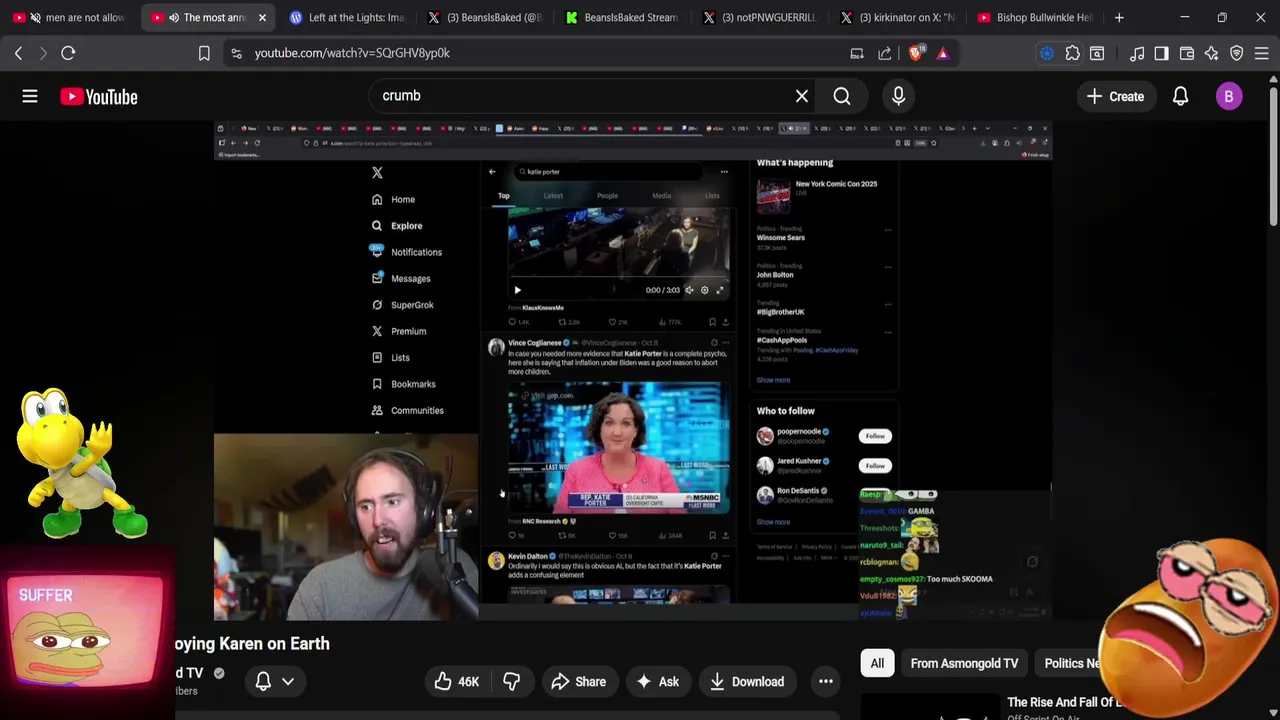Download this video
The height and width of the screenshot is (720, 1280).
(746, 682)
